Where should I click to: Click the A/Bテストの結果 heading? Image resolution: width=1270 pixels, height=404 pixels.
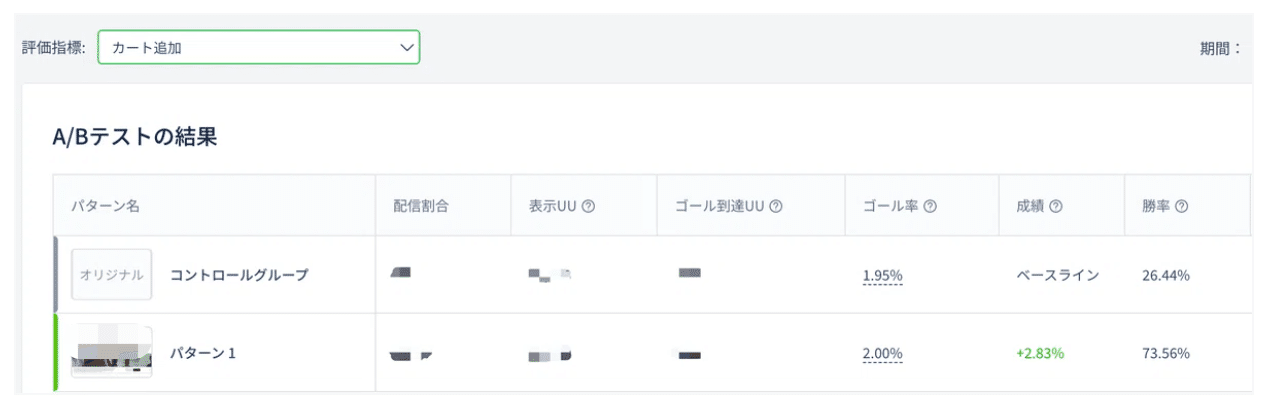tap(135, 139)
